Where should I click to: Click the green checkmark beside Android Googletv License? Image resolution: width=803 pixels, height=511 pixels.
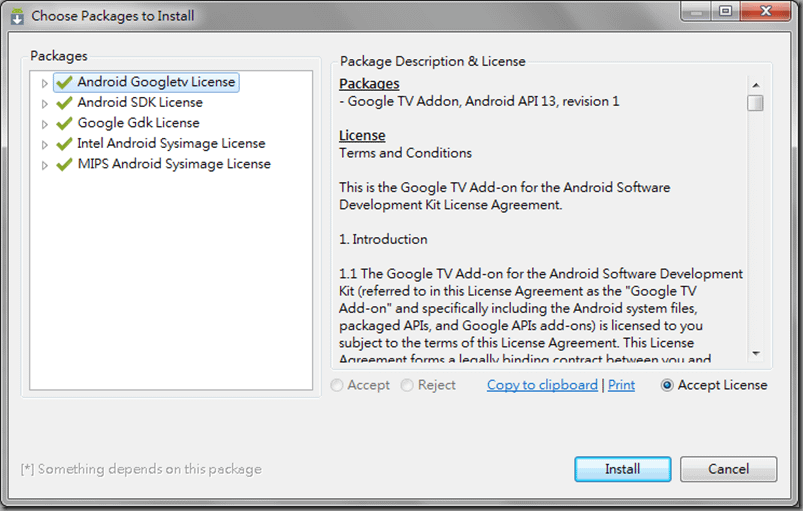(65, 82)
